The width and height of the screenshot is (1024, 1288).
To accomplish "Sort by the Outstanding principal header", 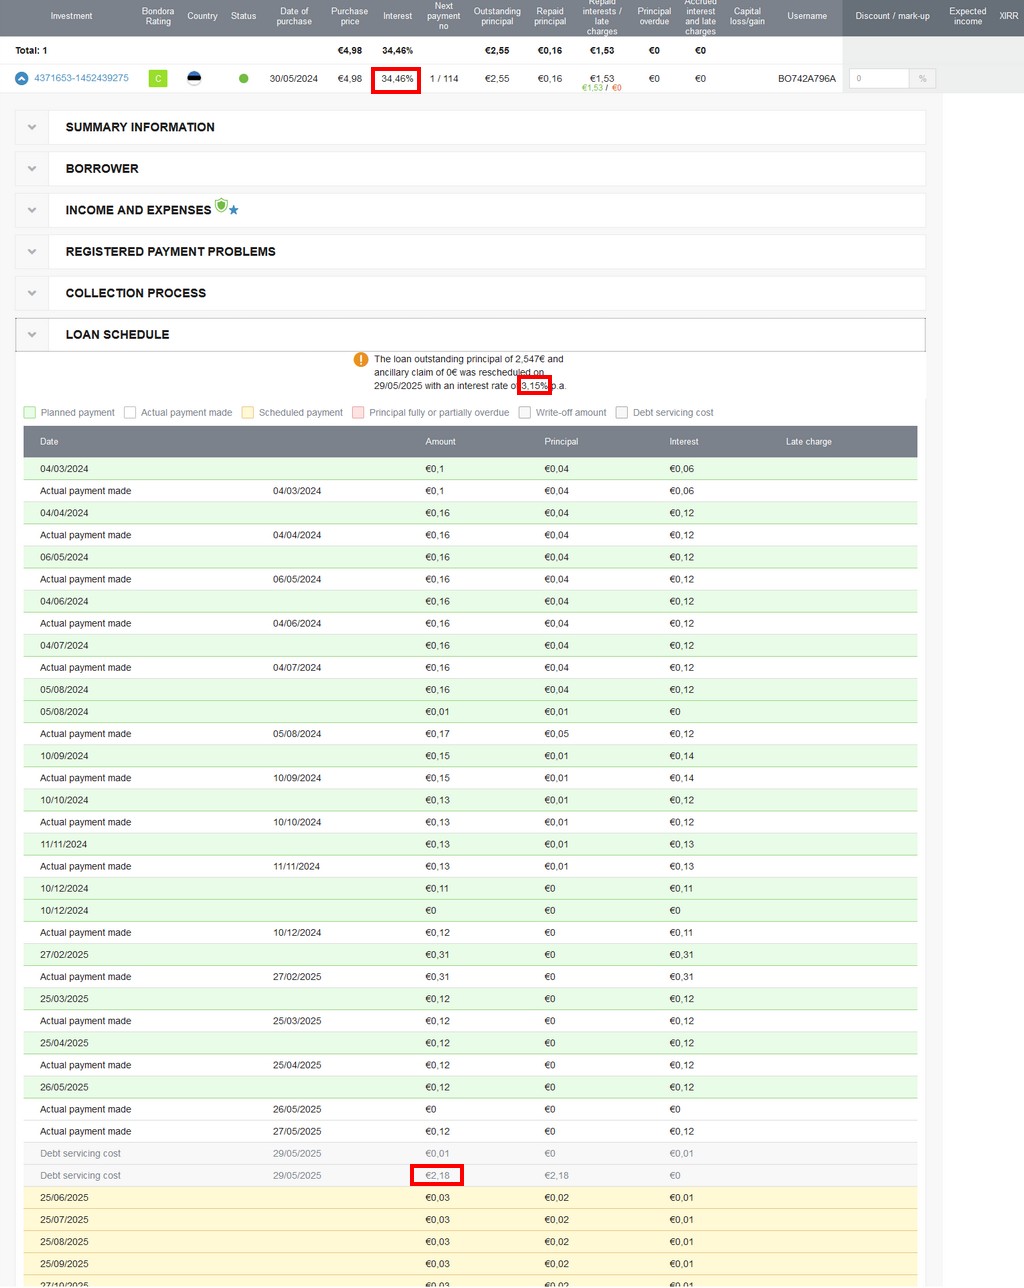I will pyautogui.click(x=497, y=16).
